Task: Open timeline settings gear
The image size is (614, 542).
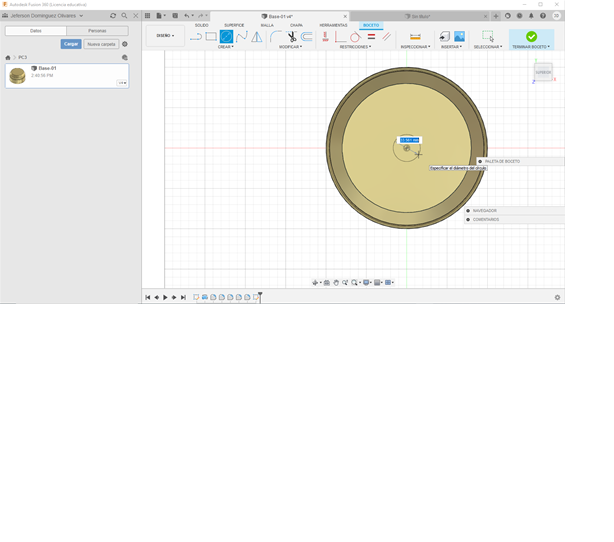Action: (557, 298)
